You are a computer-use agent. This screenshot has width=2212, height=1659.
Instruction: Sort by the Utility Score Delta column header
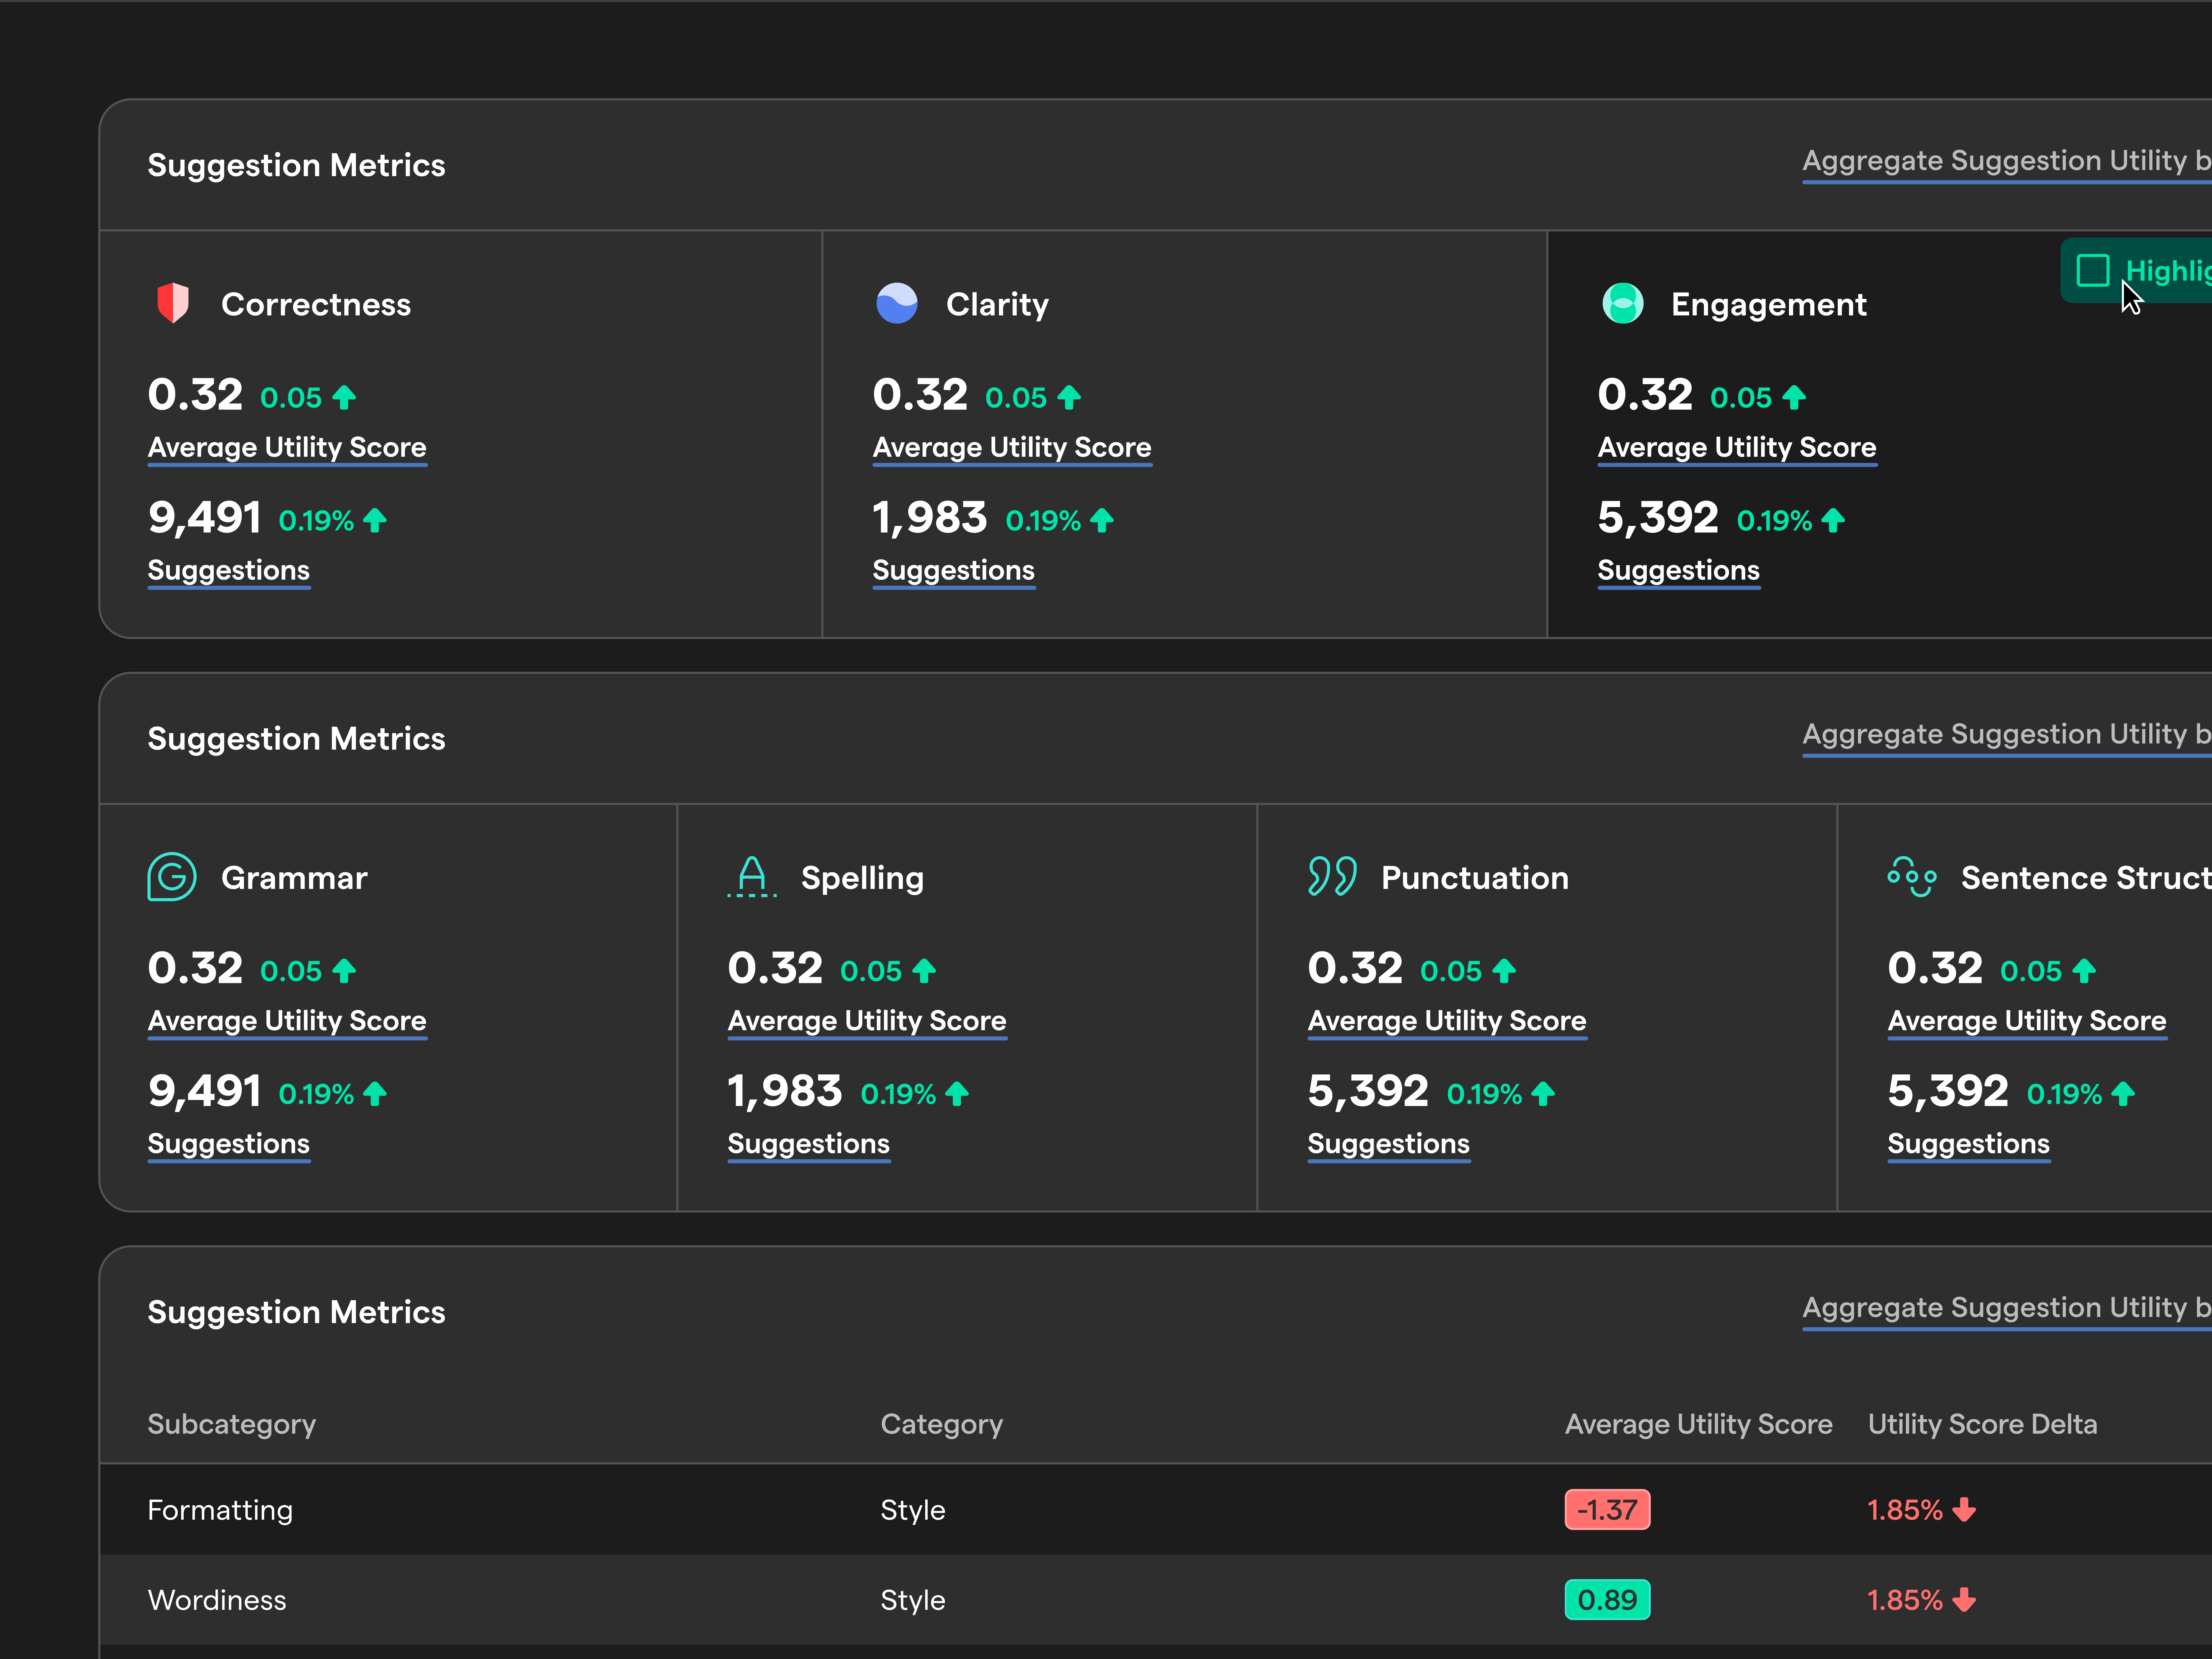pos(1983,1424)
